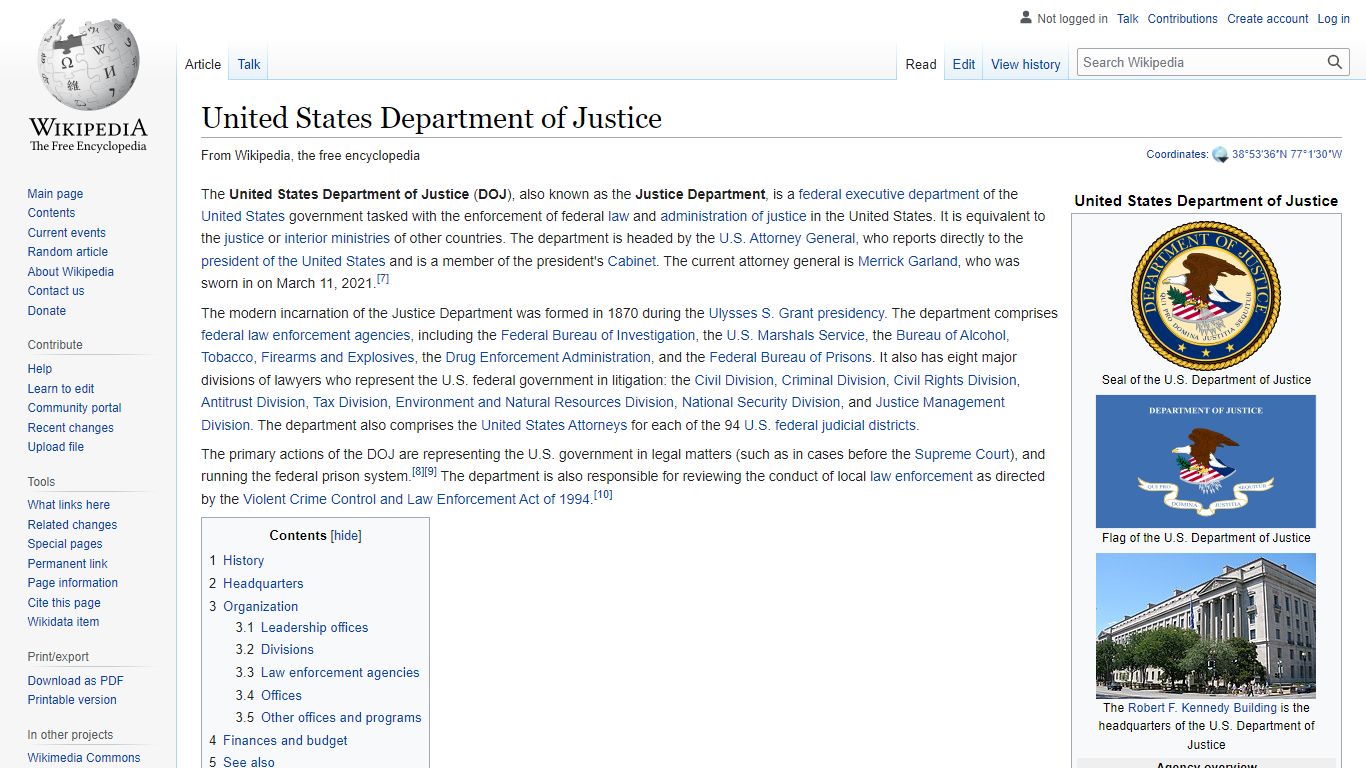Open the Merrick Garland link
This screenshot has height=768, width=1366.
coord(908,261)
